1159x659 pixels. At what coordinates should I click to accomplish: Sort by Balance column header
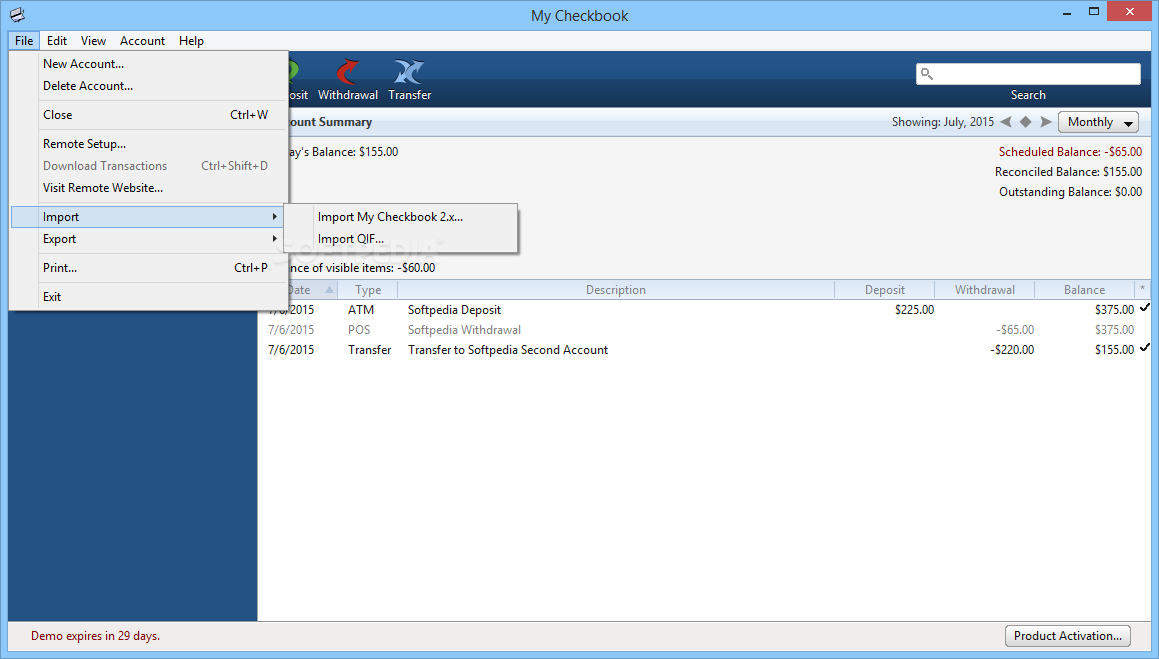tap(1084, 290)
